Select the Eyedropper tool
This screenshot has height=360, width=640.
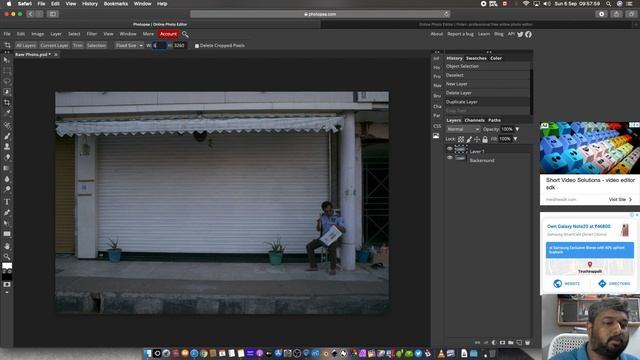tap(7, 113)
